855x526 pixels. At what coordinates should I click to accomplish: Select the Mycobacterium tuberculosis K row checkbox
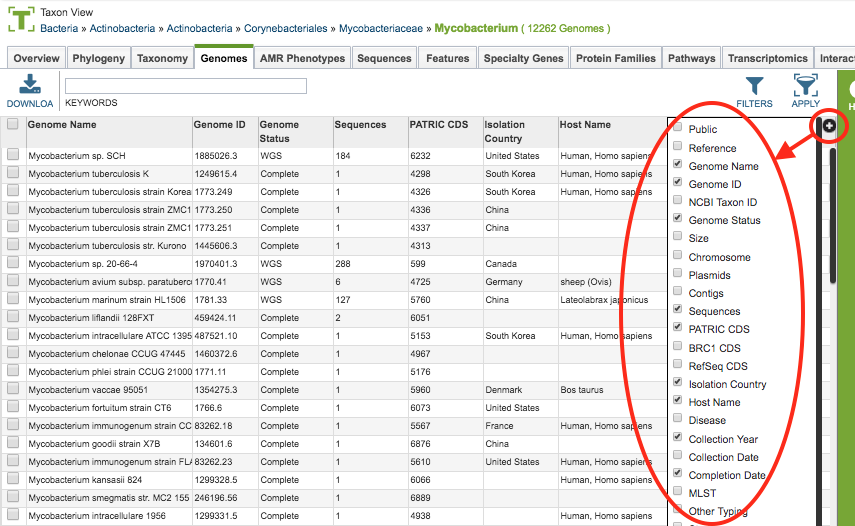pyautogui.click(x=13, y=173)
